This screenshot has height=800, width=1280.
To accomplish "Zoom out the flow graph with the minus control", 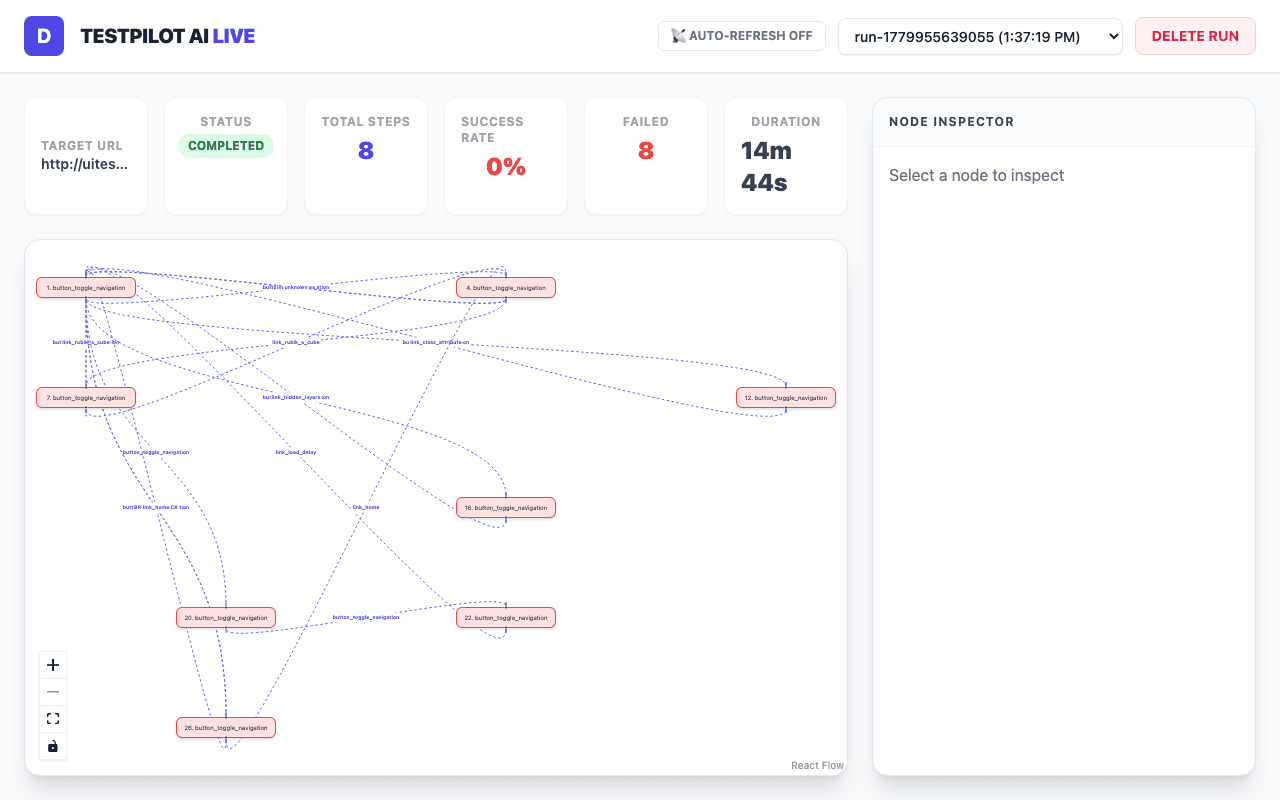I will point(53,692).
